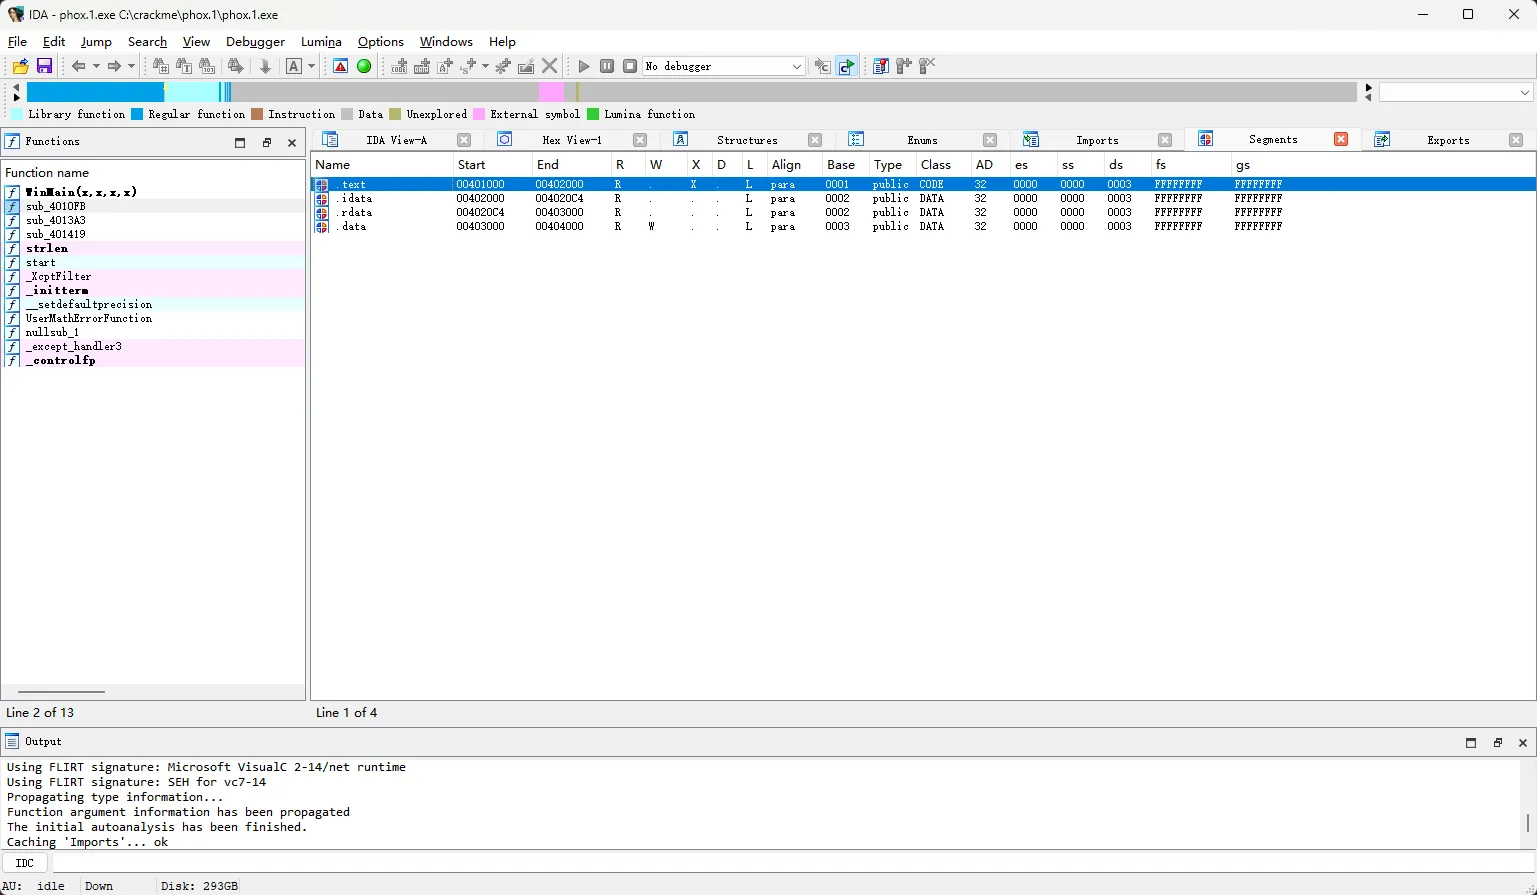Open the Lumina menu

point(321,42)
